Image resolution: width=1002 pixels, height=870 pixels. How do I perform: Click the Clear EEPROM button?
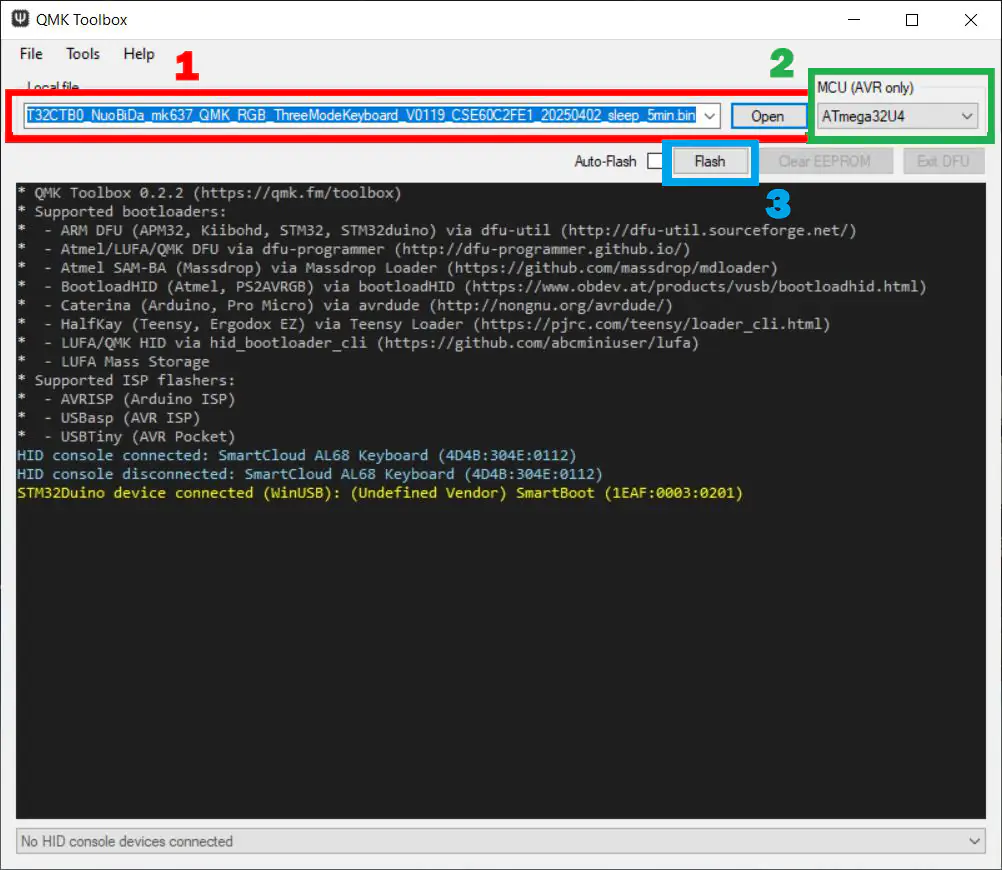pos(824,161)
